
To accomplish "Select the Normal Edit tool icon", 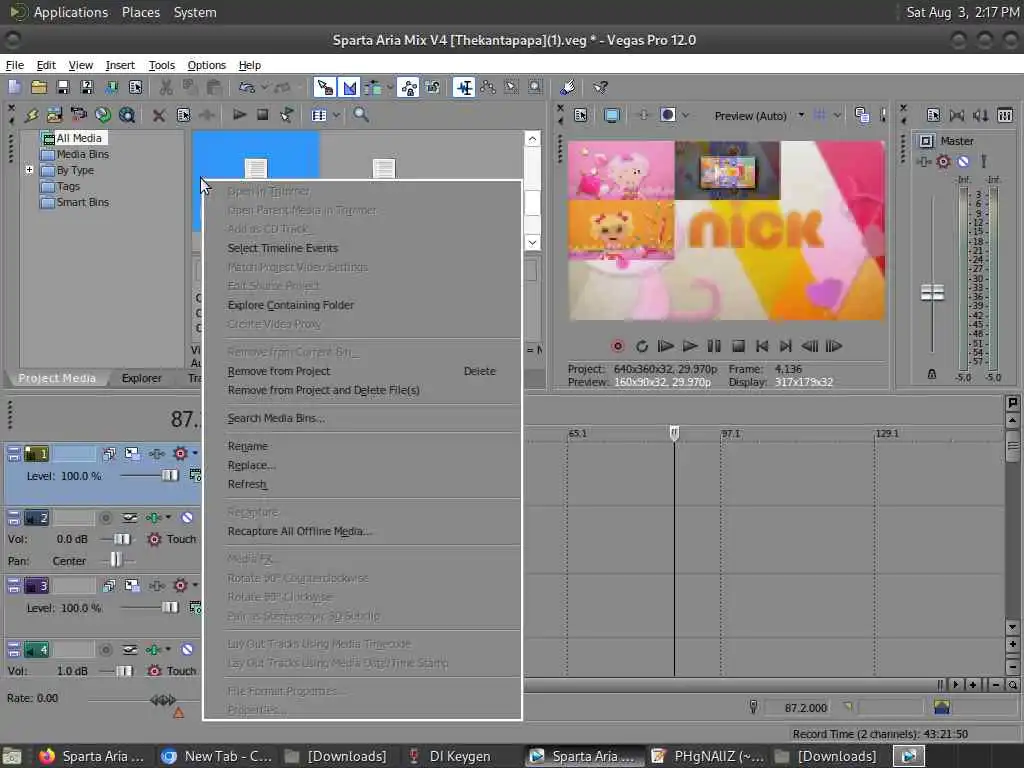I will [464, 87].
